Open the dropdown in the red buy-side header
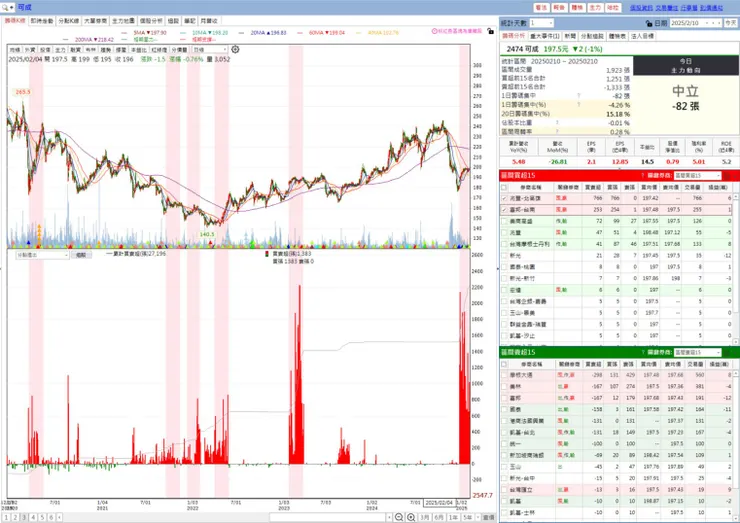This screenshot has height=523, width=740. [x=718, y=176]
